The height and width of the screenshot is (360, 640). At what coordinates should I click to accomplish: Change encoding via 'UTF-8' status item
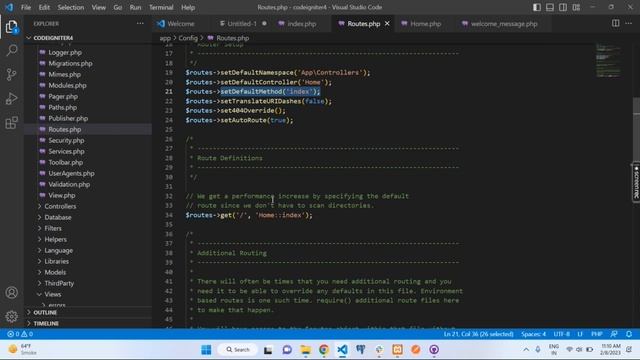pyautogui.click(x=562, y=334)
